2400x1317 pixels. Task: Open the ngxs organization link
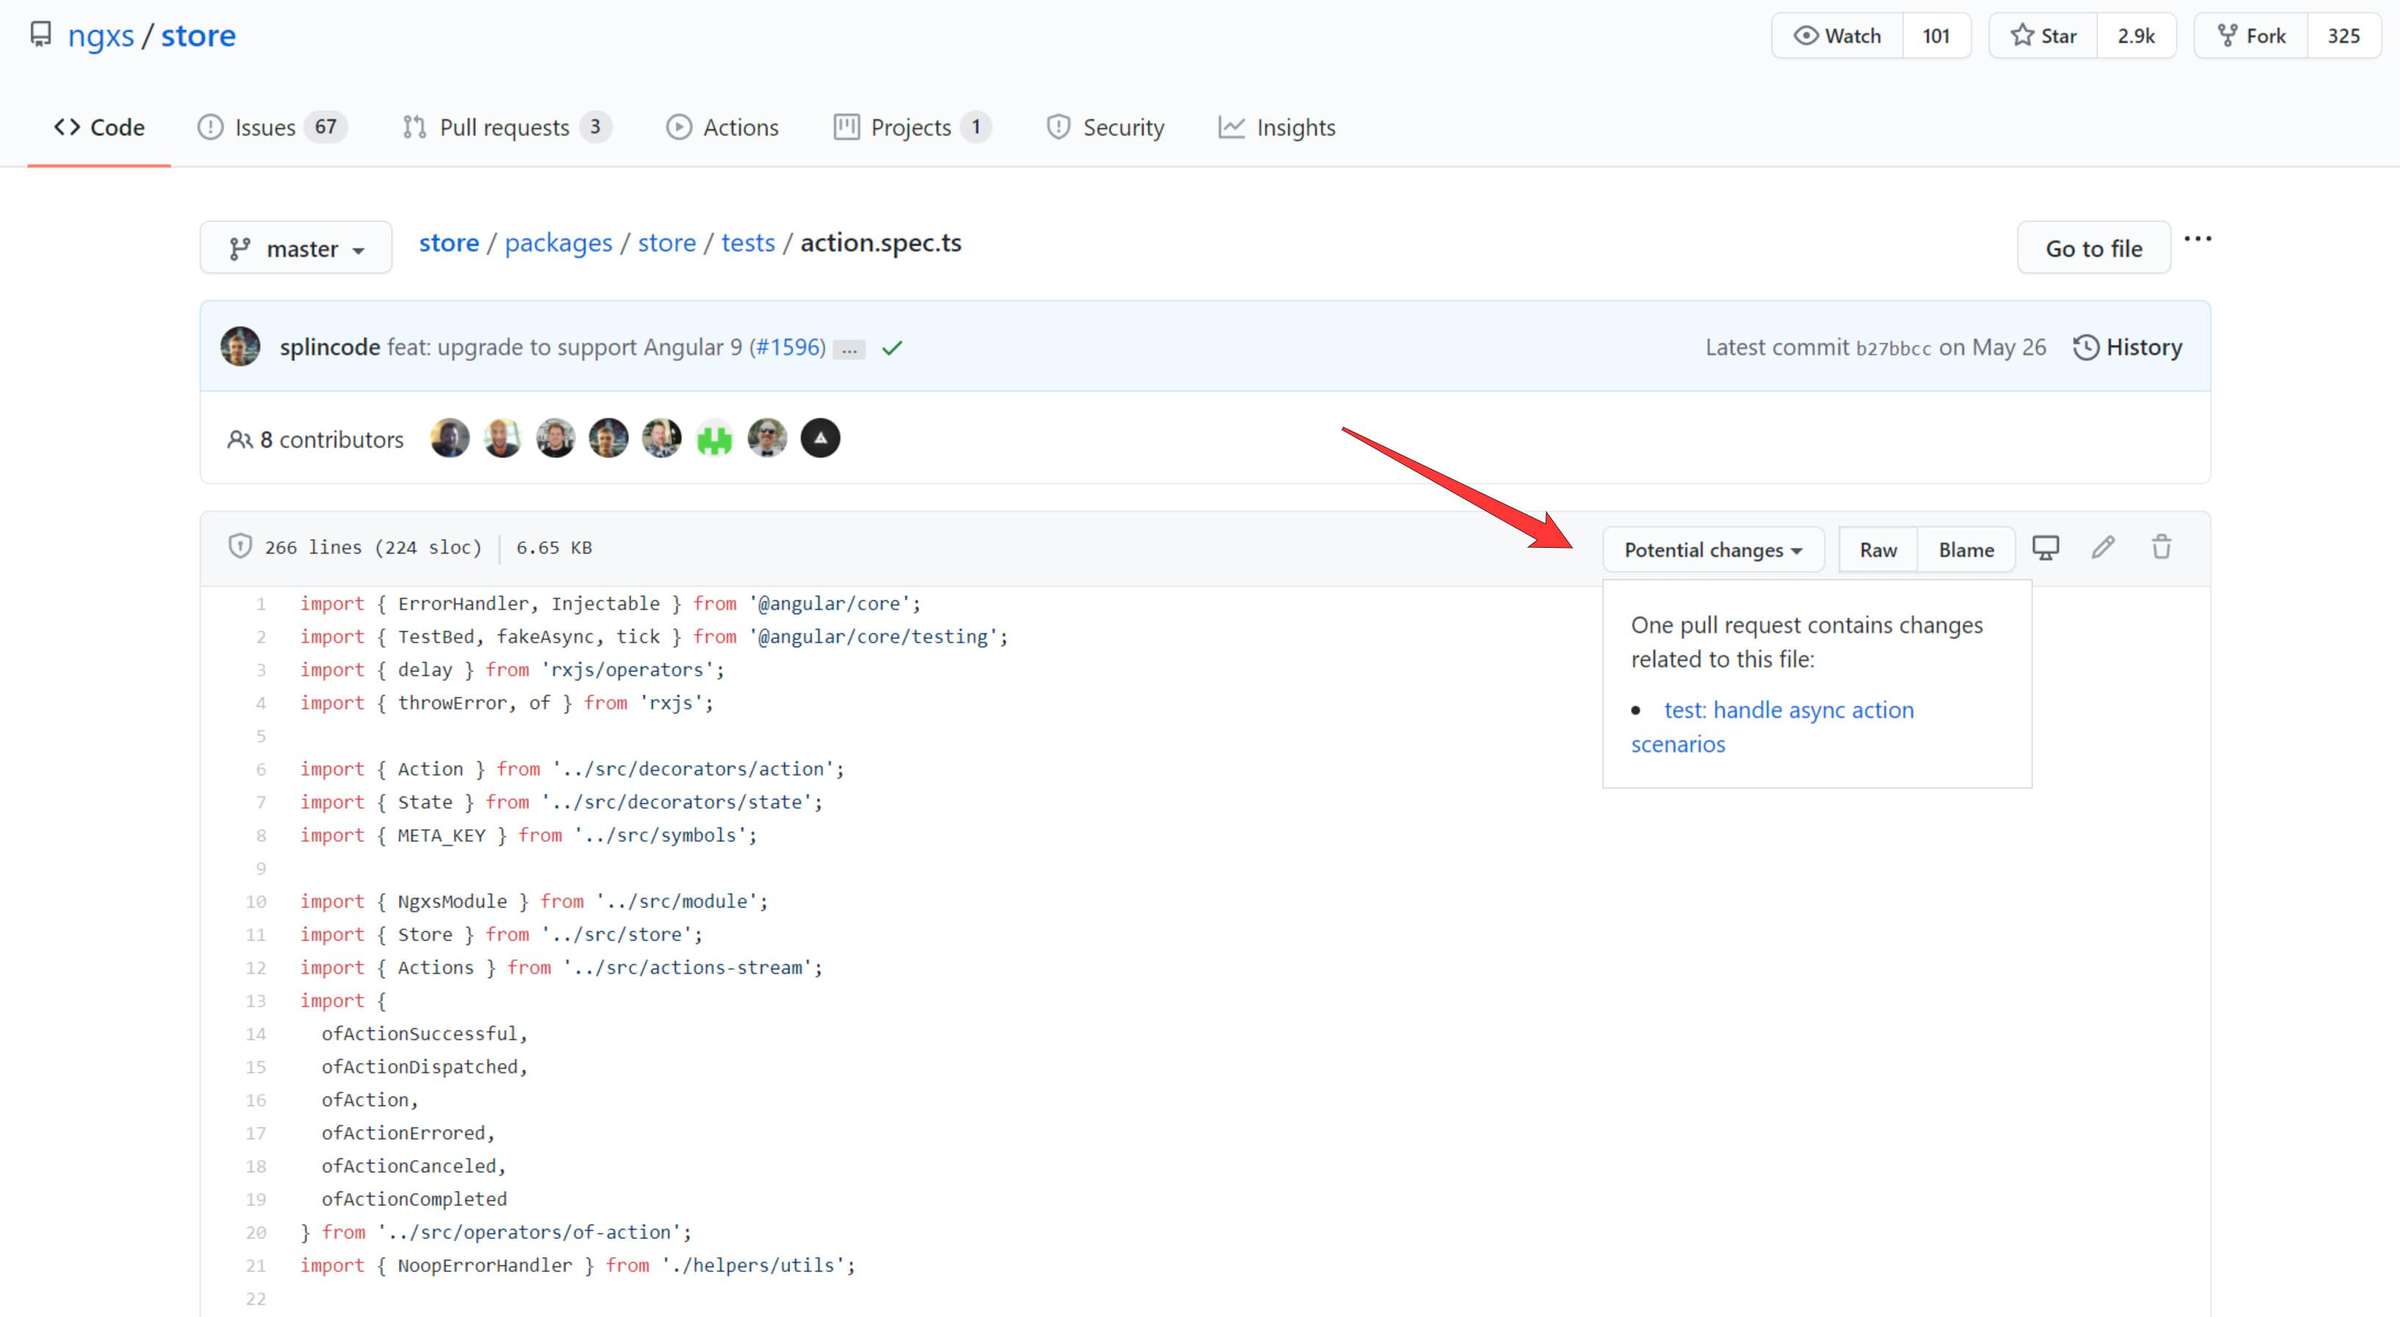point(101,35)
